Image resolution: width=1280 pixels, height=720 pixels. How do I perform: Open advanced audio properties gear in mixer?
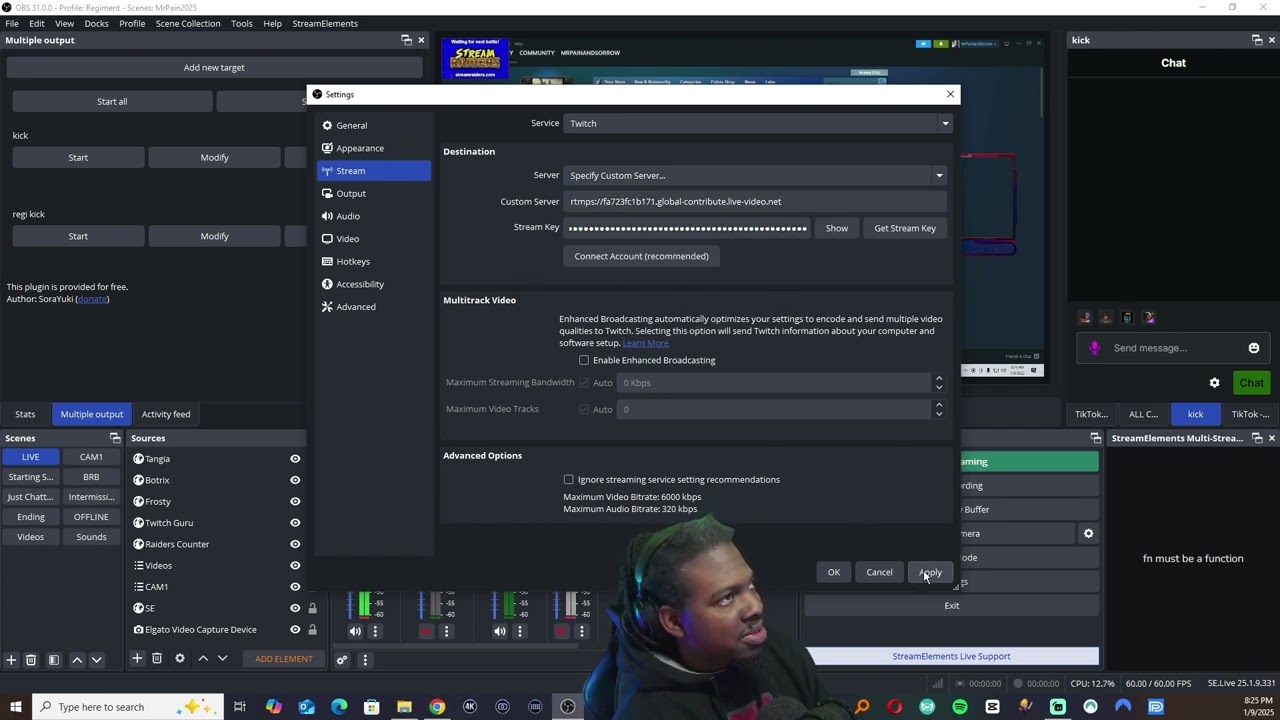(x=342, y=659)
